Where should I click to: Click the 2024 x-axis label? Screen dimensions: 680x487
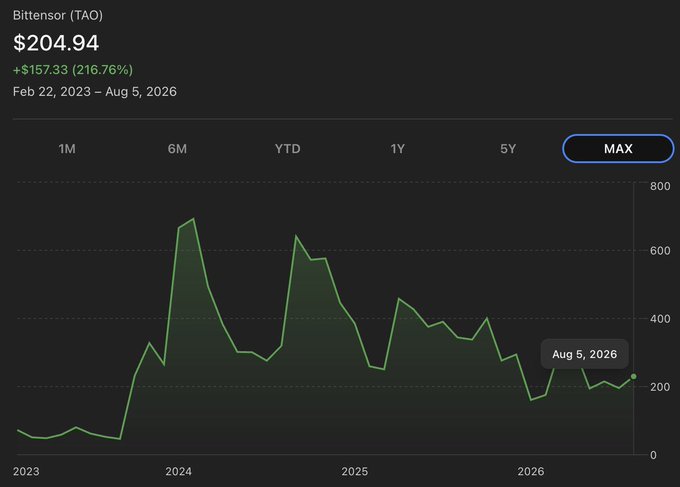click(x=178, y=471)
